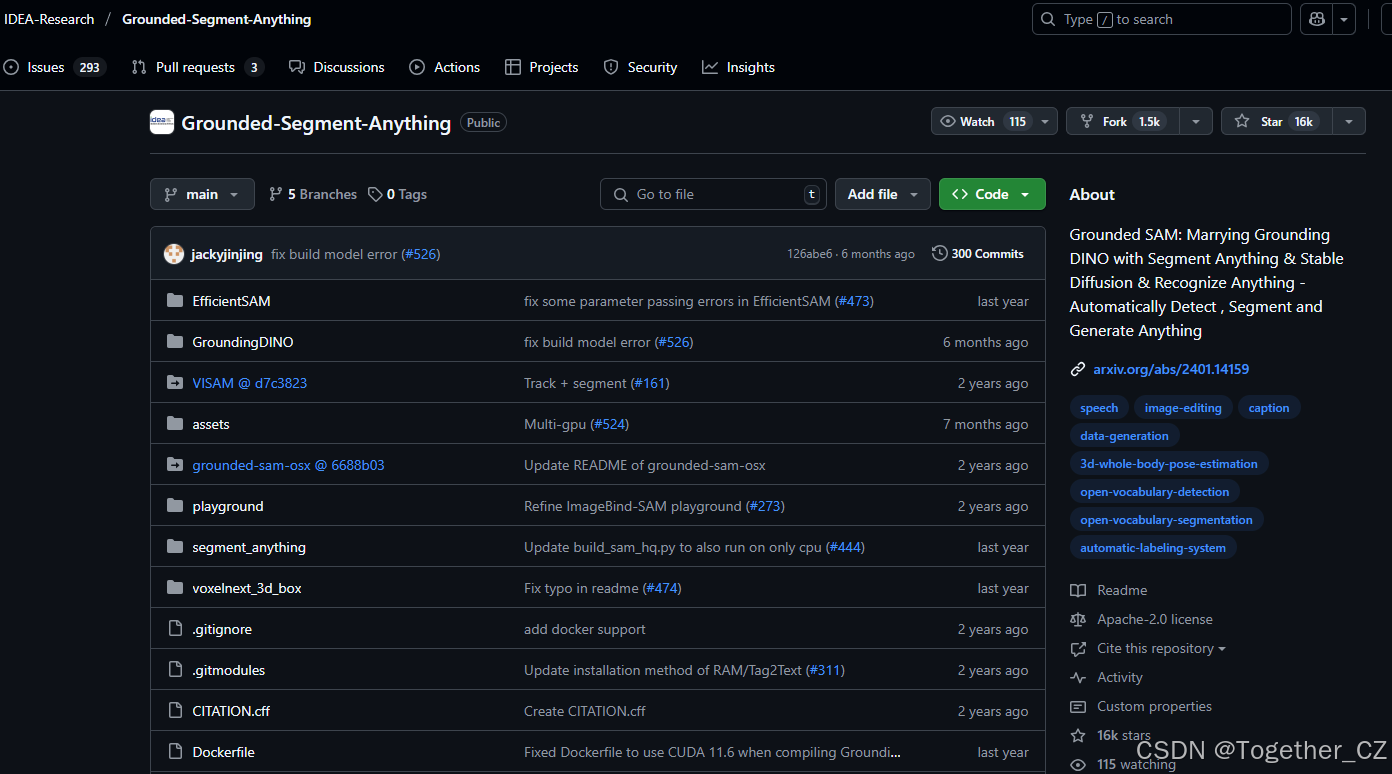Click the grounded-sam-osx submodule icon

coord(175,465)
